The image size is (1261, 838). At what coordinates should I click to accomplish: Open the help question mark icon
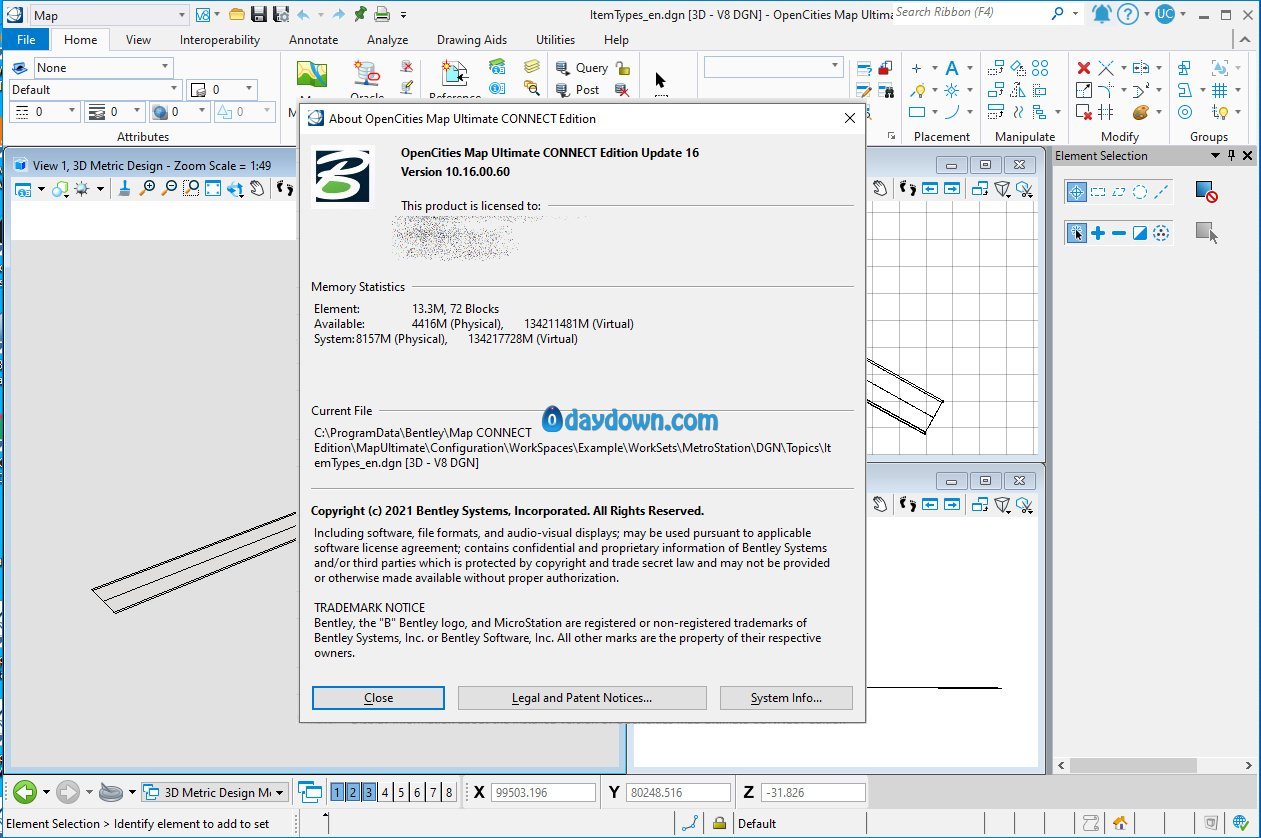[1128, 14]
